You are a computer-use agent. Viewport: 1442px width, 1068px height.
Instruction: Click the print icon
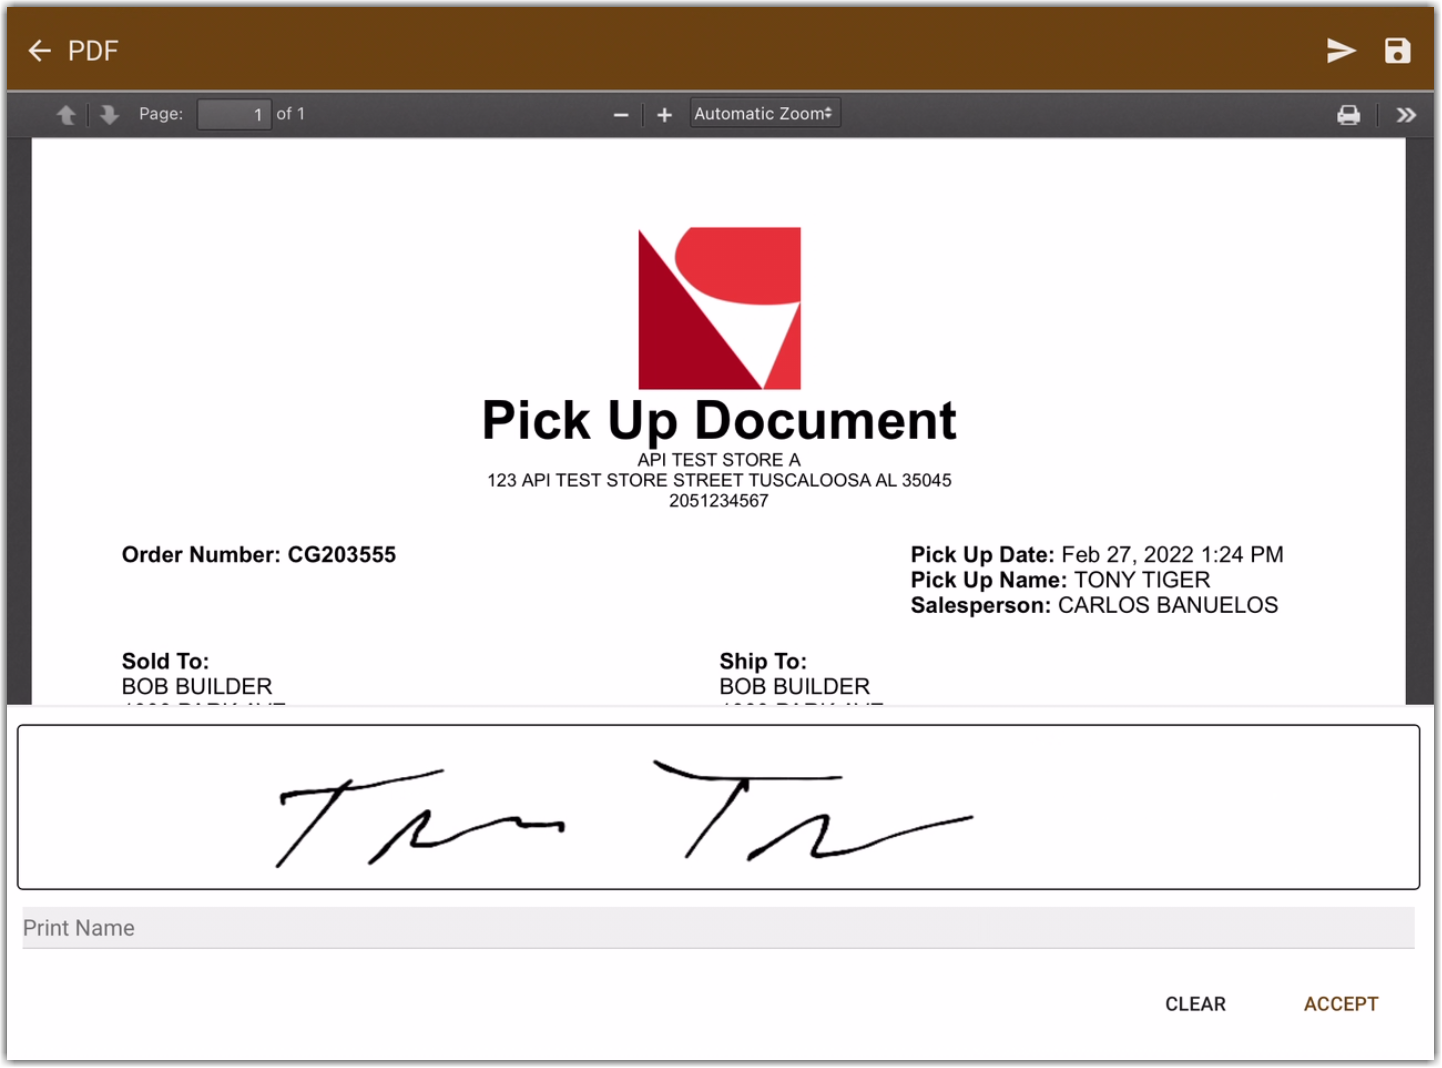(1348, 114)
